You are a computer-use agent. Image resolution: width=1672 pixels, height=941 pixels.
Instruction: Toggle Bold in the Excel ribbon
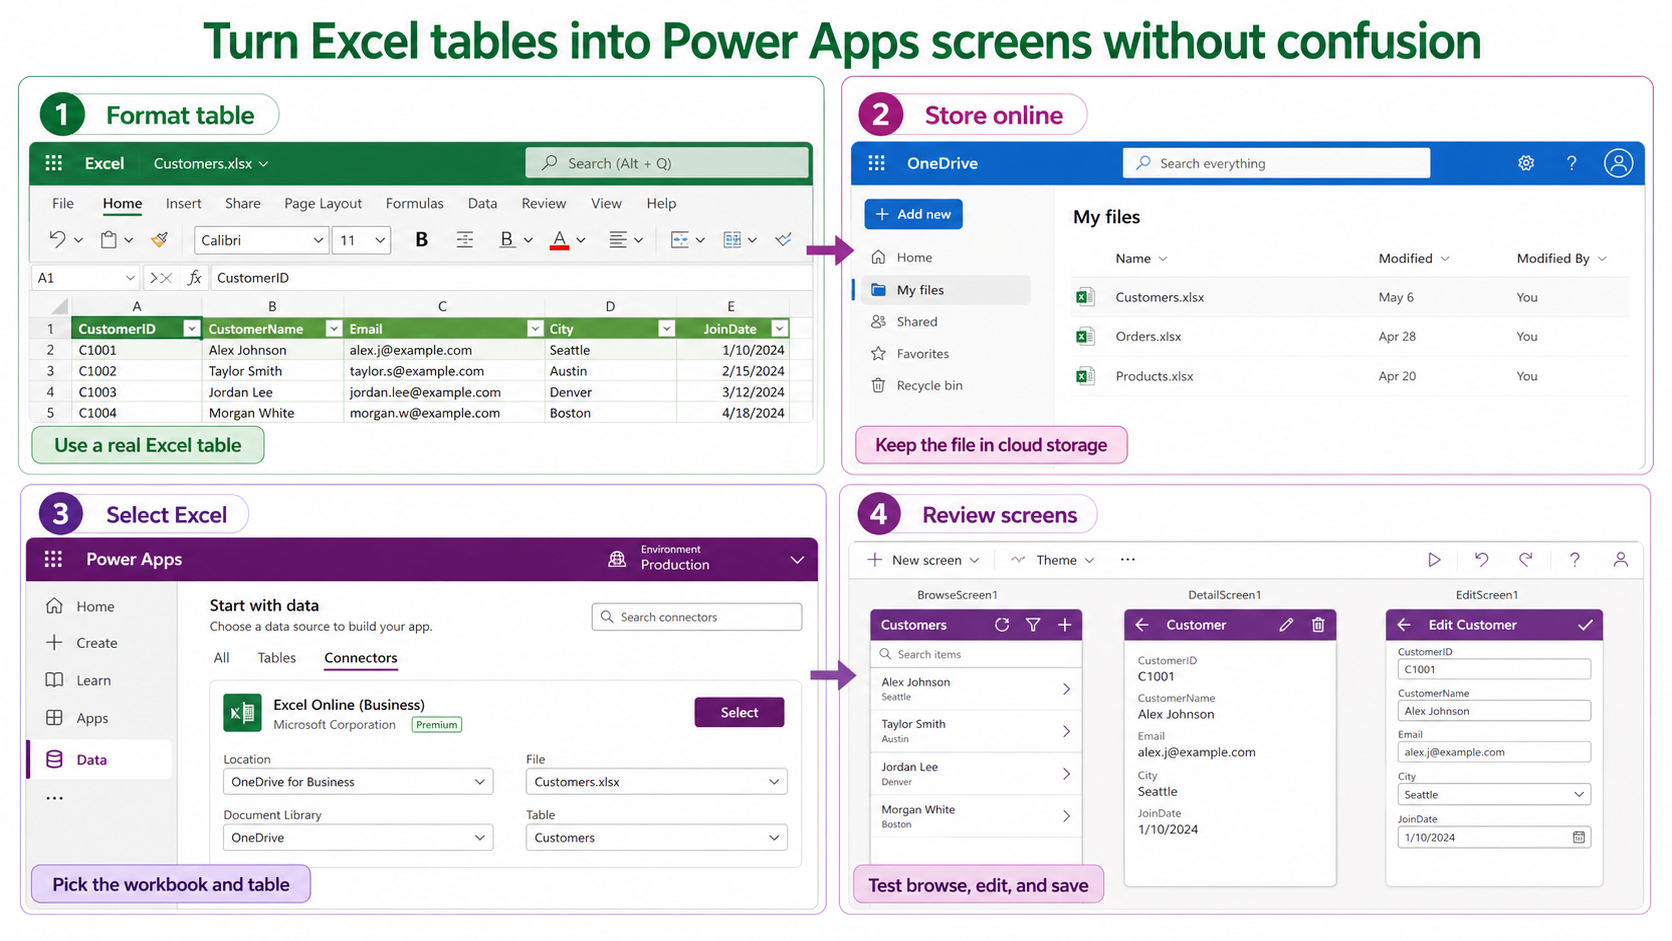[x=422, y=240]
